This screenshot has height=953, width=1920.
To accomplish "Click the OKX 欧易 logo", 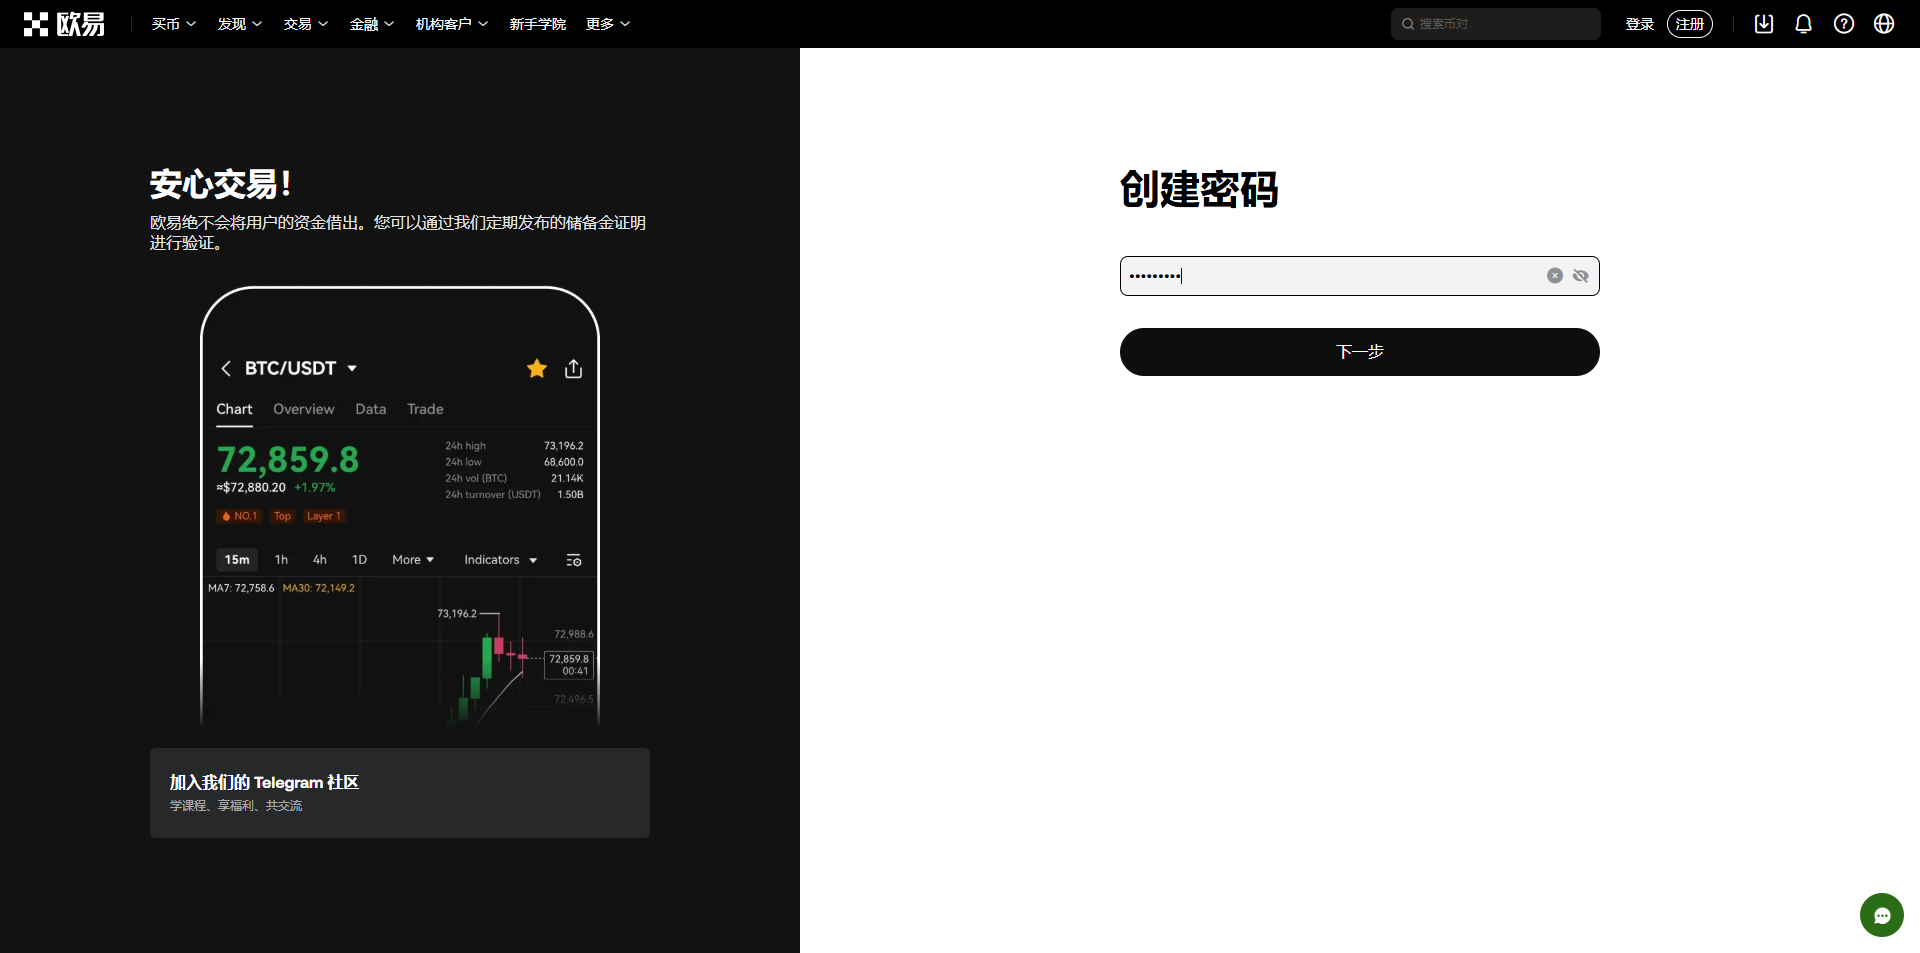I will pyautogui.click(x=64, y=24).
